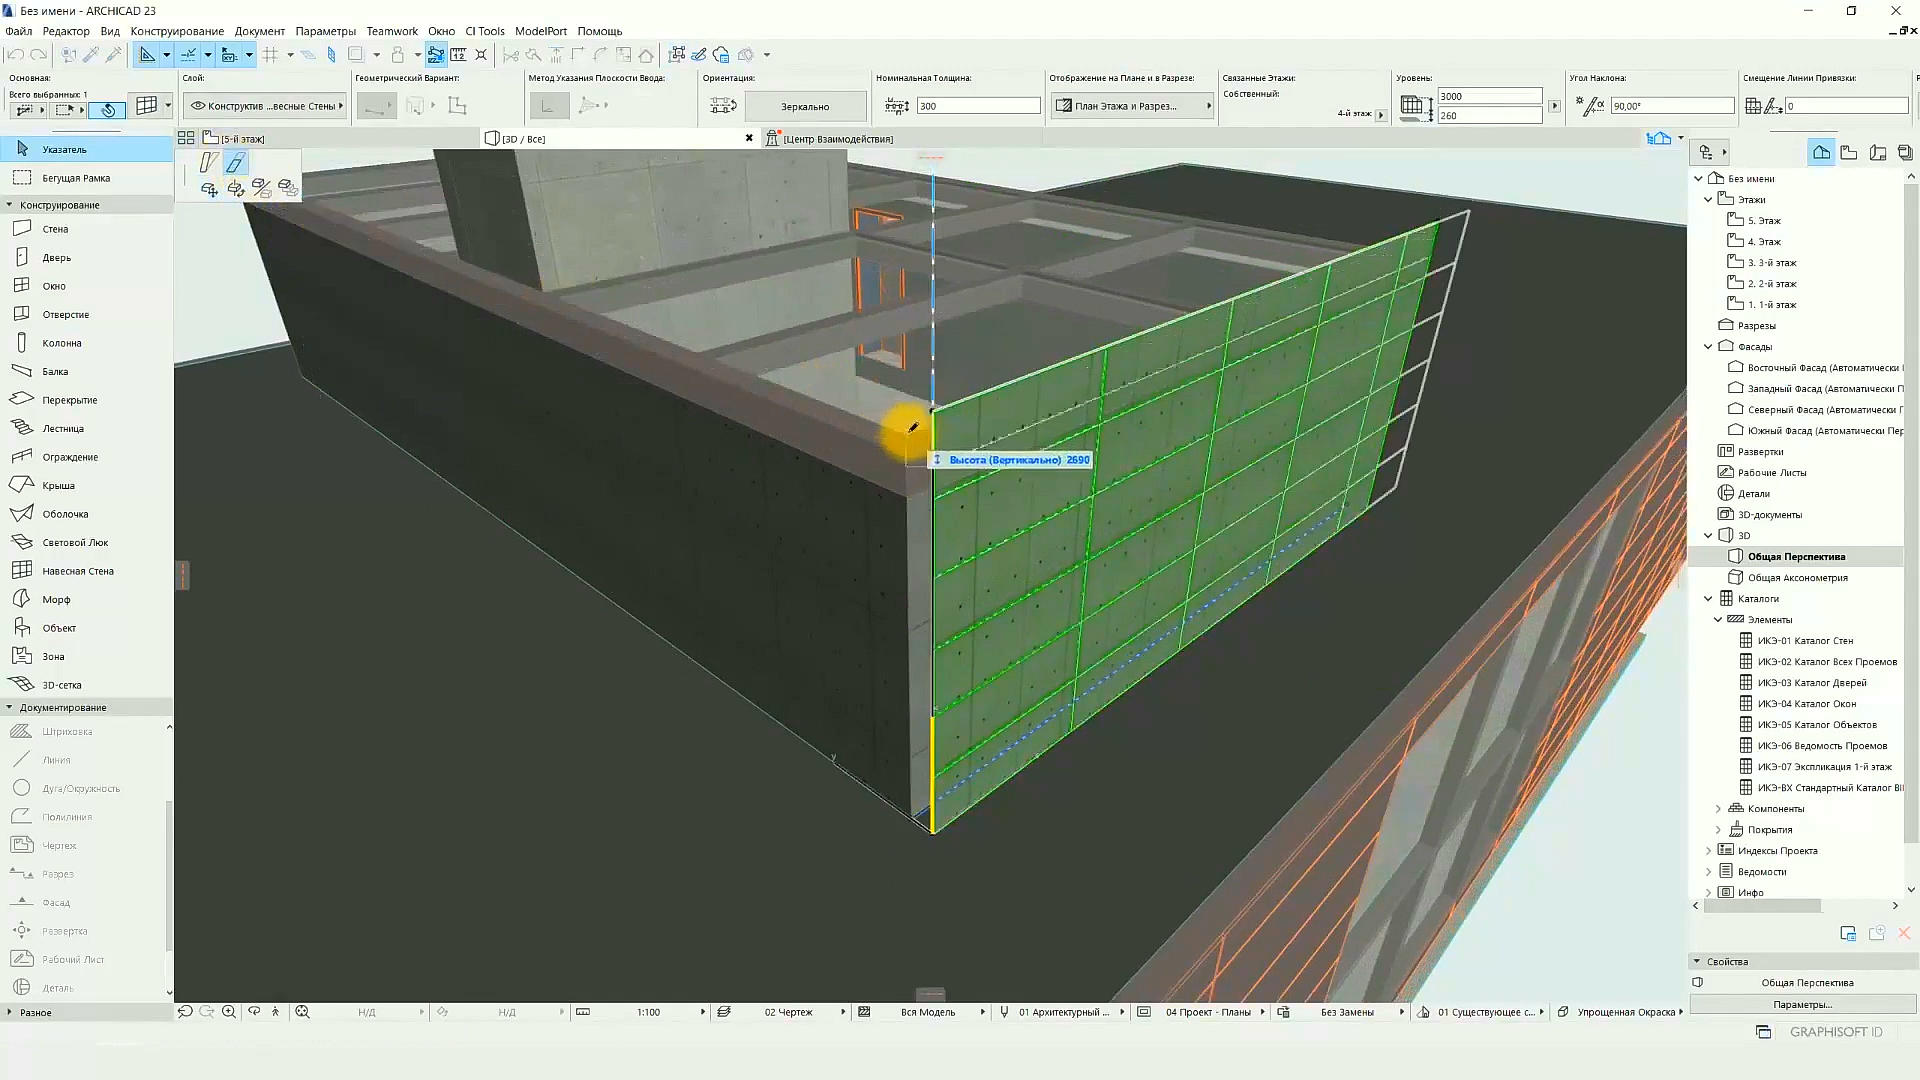Click the Параметры... button
Viewport: 1920px width, 1080px height.
tap(1802, 1004)
